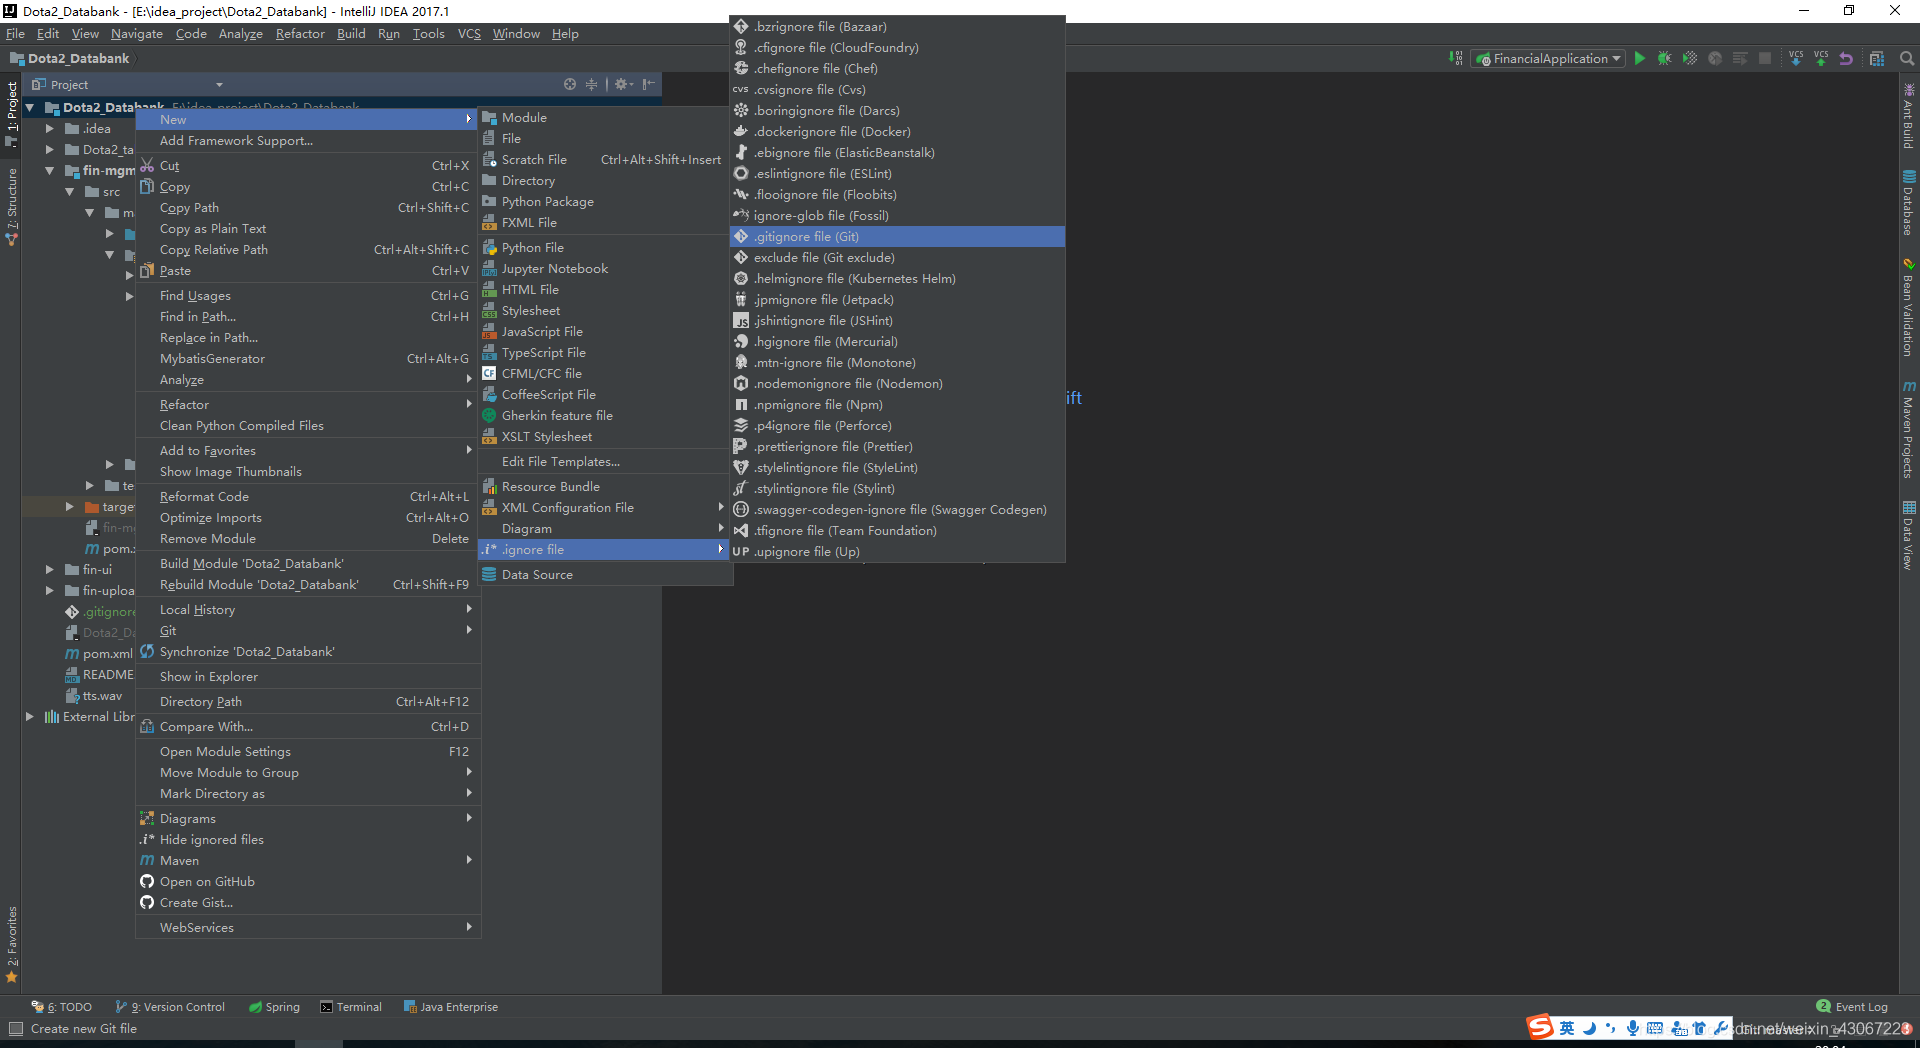Open .ignore file submenu
This screenshot has width=1920, height=1048.
coord(604,550)
